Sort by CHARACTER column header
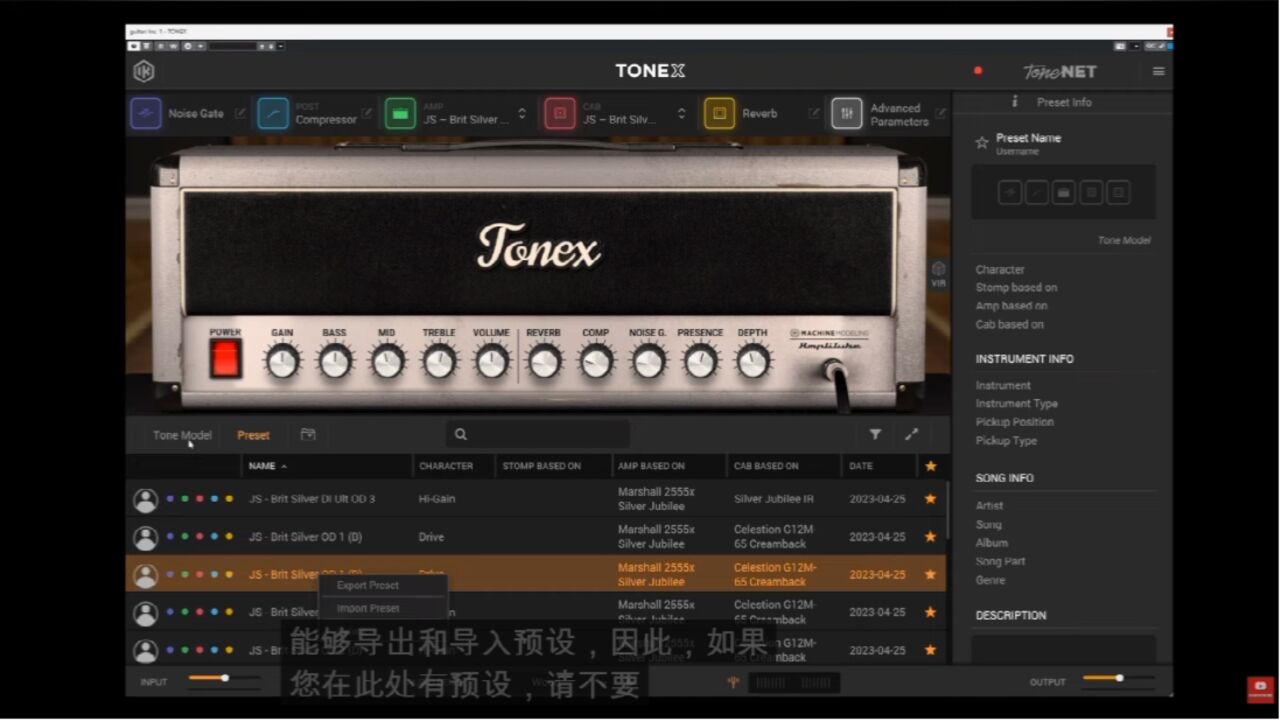The height and width of the screenshot is (720, 1280). click(x=446, y=466)
